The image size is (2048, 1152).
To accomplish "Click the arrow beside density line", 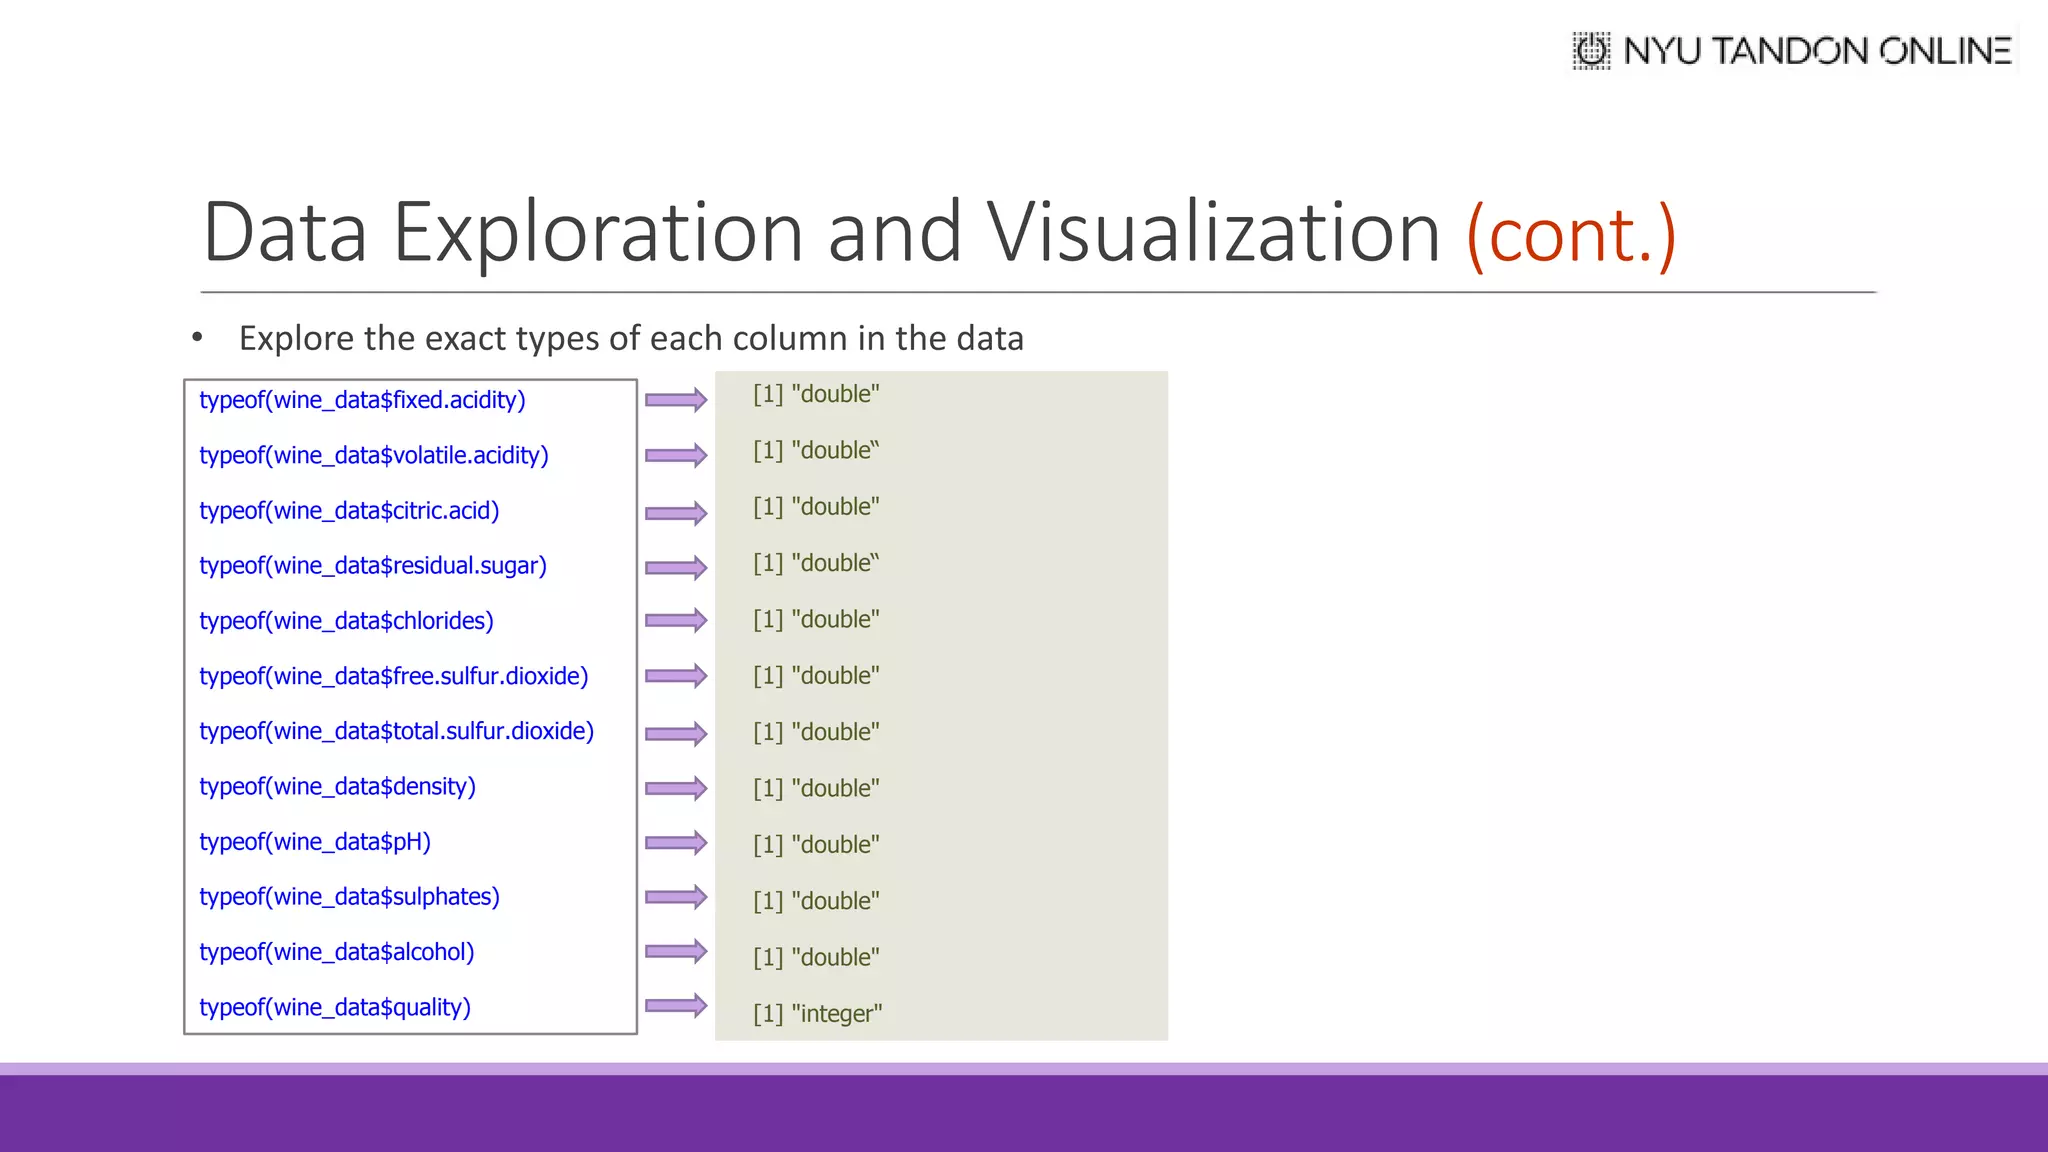I will pos(676,788).
